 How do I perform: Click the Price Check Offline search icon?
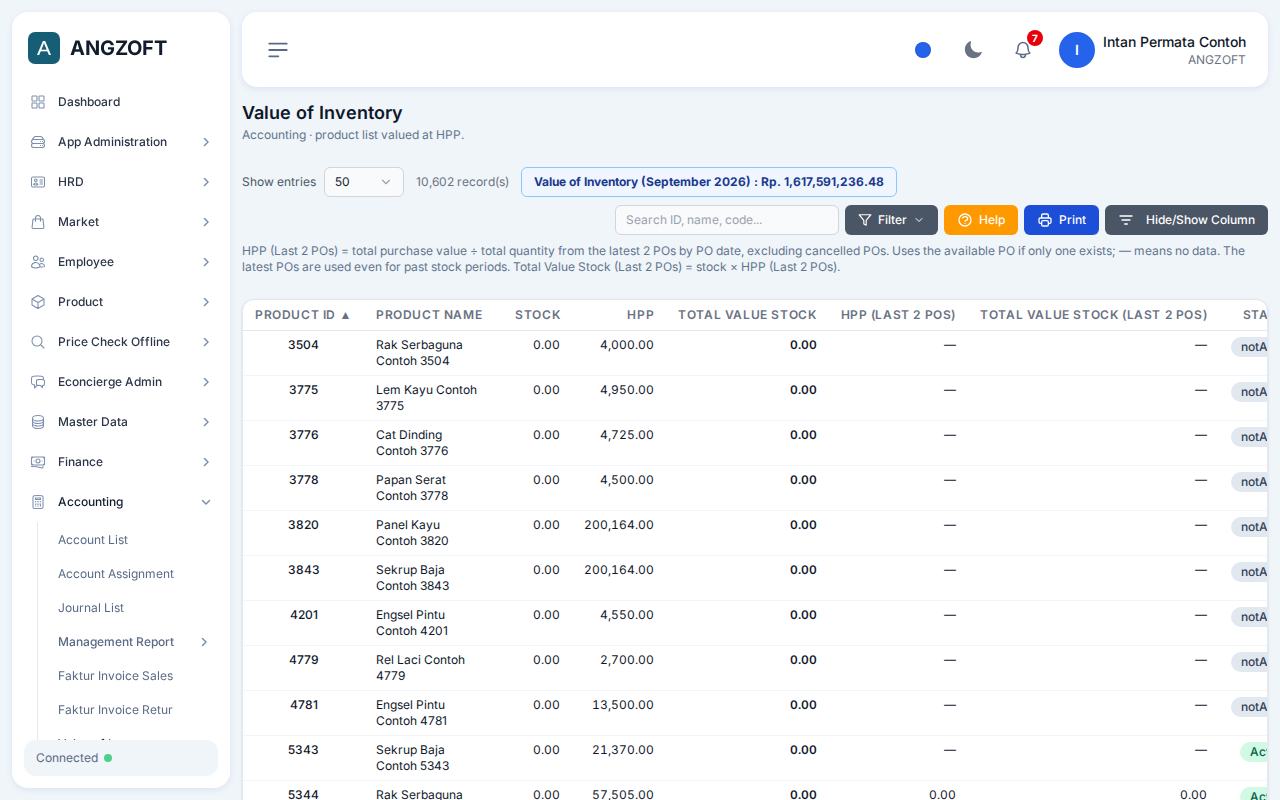pos(38,342)
